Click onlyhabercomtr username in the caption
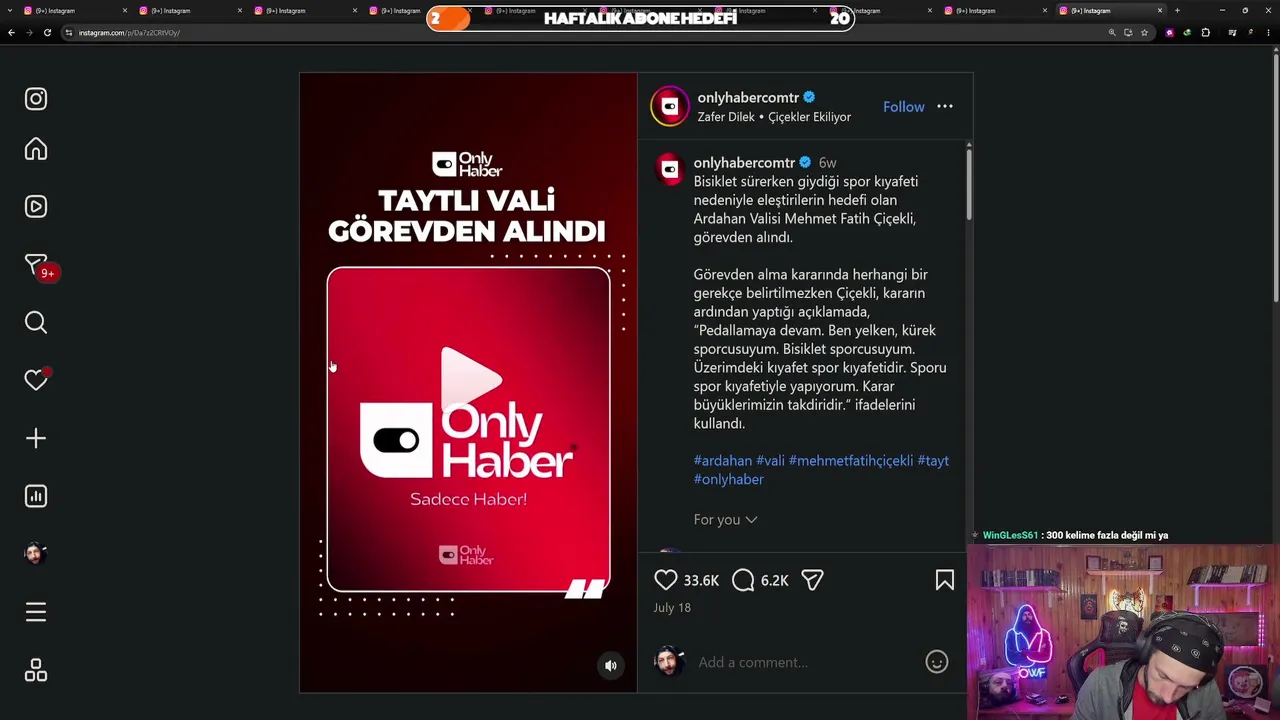 pos(744,163)
